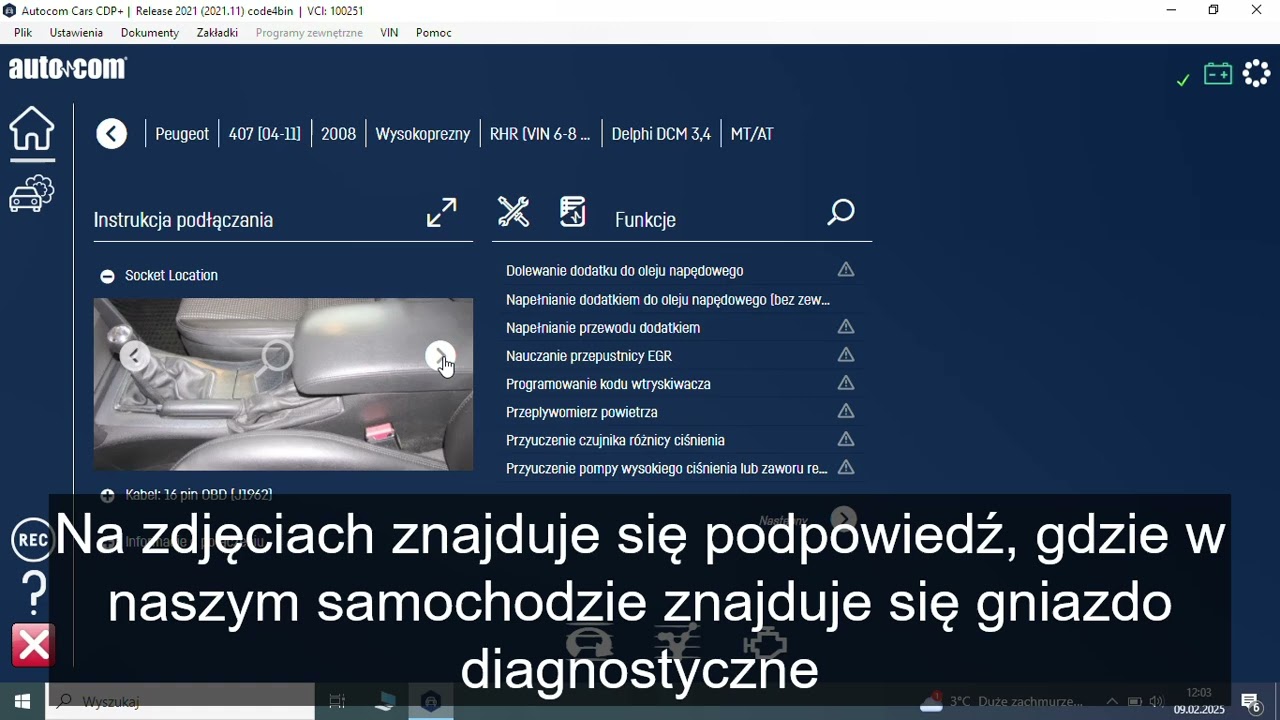
Task: Collapse the Socket Location section
Action: click(x=107, y=276)
